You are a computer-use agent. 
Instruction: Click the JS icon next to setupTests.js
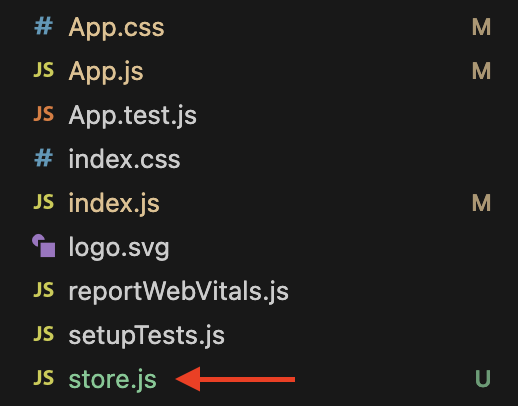click(44, 334)
